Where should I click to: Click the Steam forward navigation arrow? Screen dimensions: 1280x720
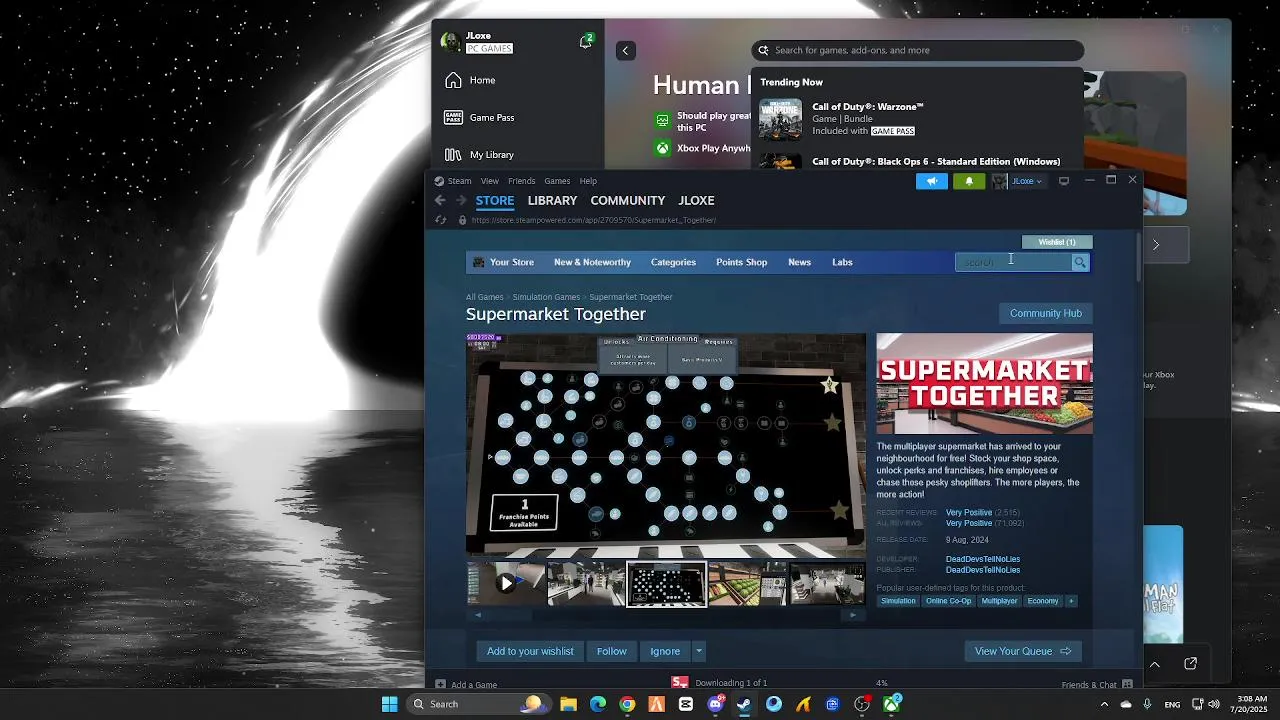pos(460,200)
